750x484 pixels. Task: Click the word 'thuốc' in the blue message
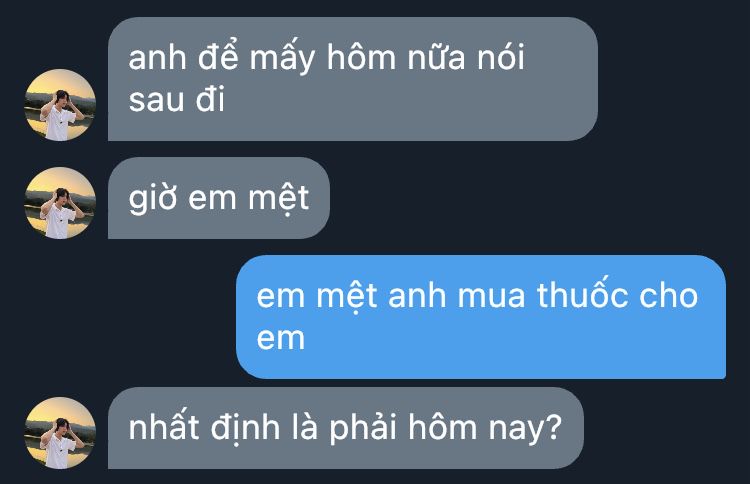583,294
